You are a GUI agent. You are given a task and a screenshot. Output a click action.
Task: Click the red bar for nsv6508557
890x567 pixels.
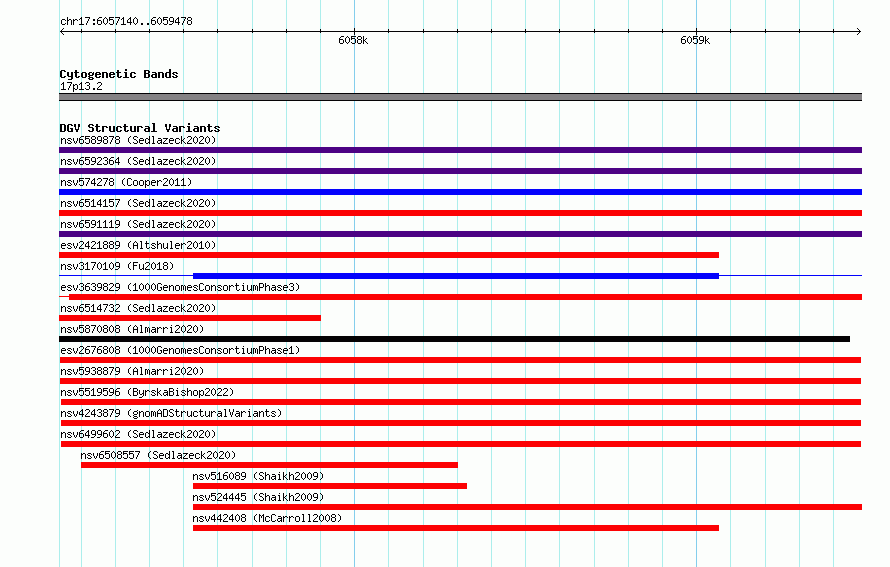[x=269, y=465]
